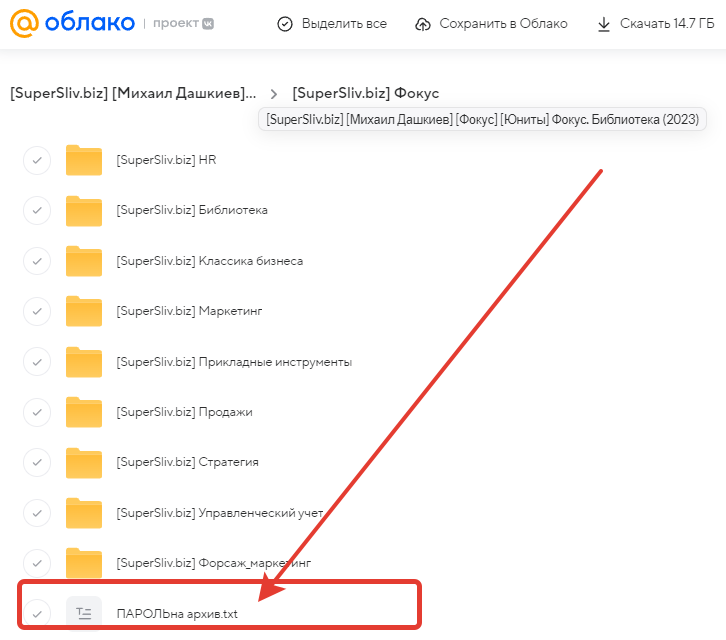
Task: Click Скачать 14.7 ГБ button label
Action: (667, 24)
